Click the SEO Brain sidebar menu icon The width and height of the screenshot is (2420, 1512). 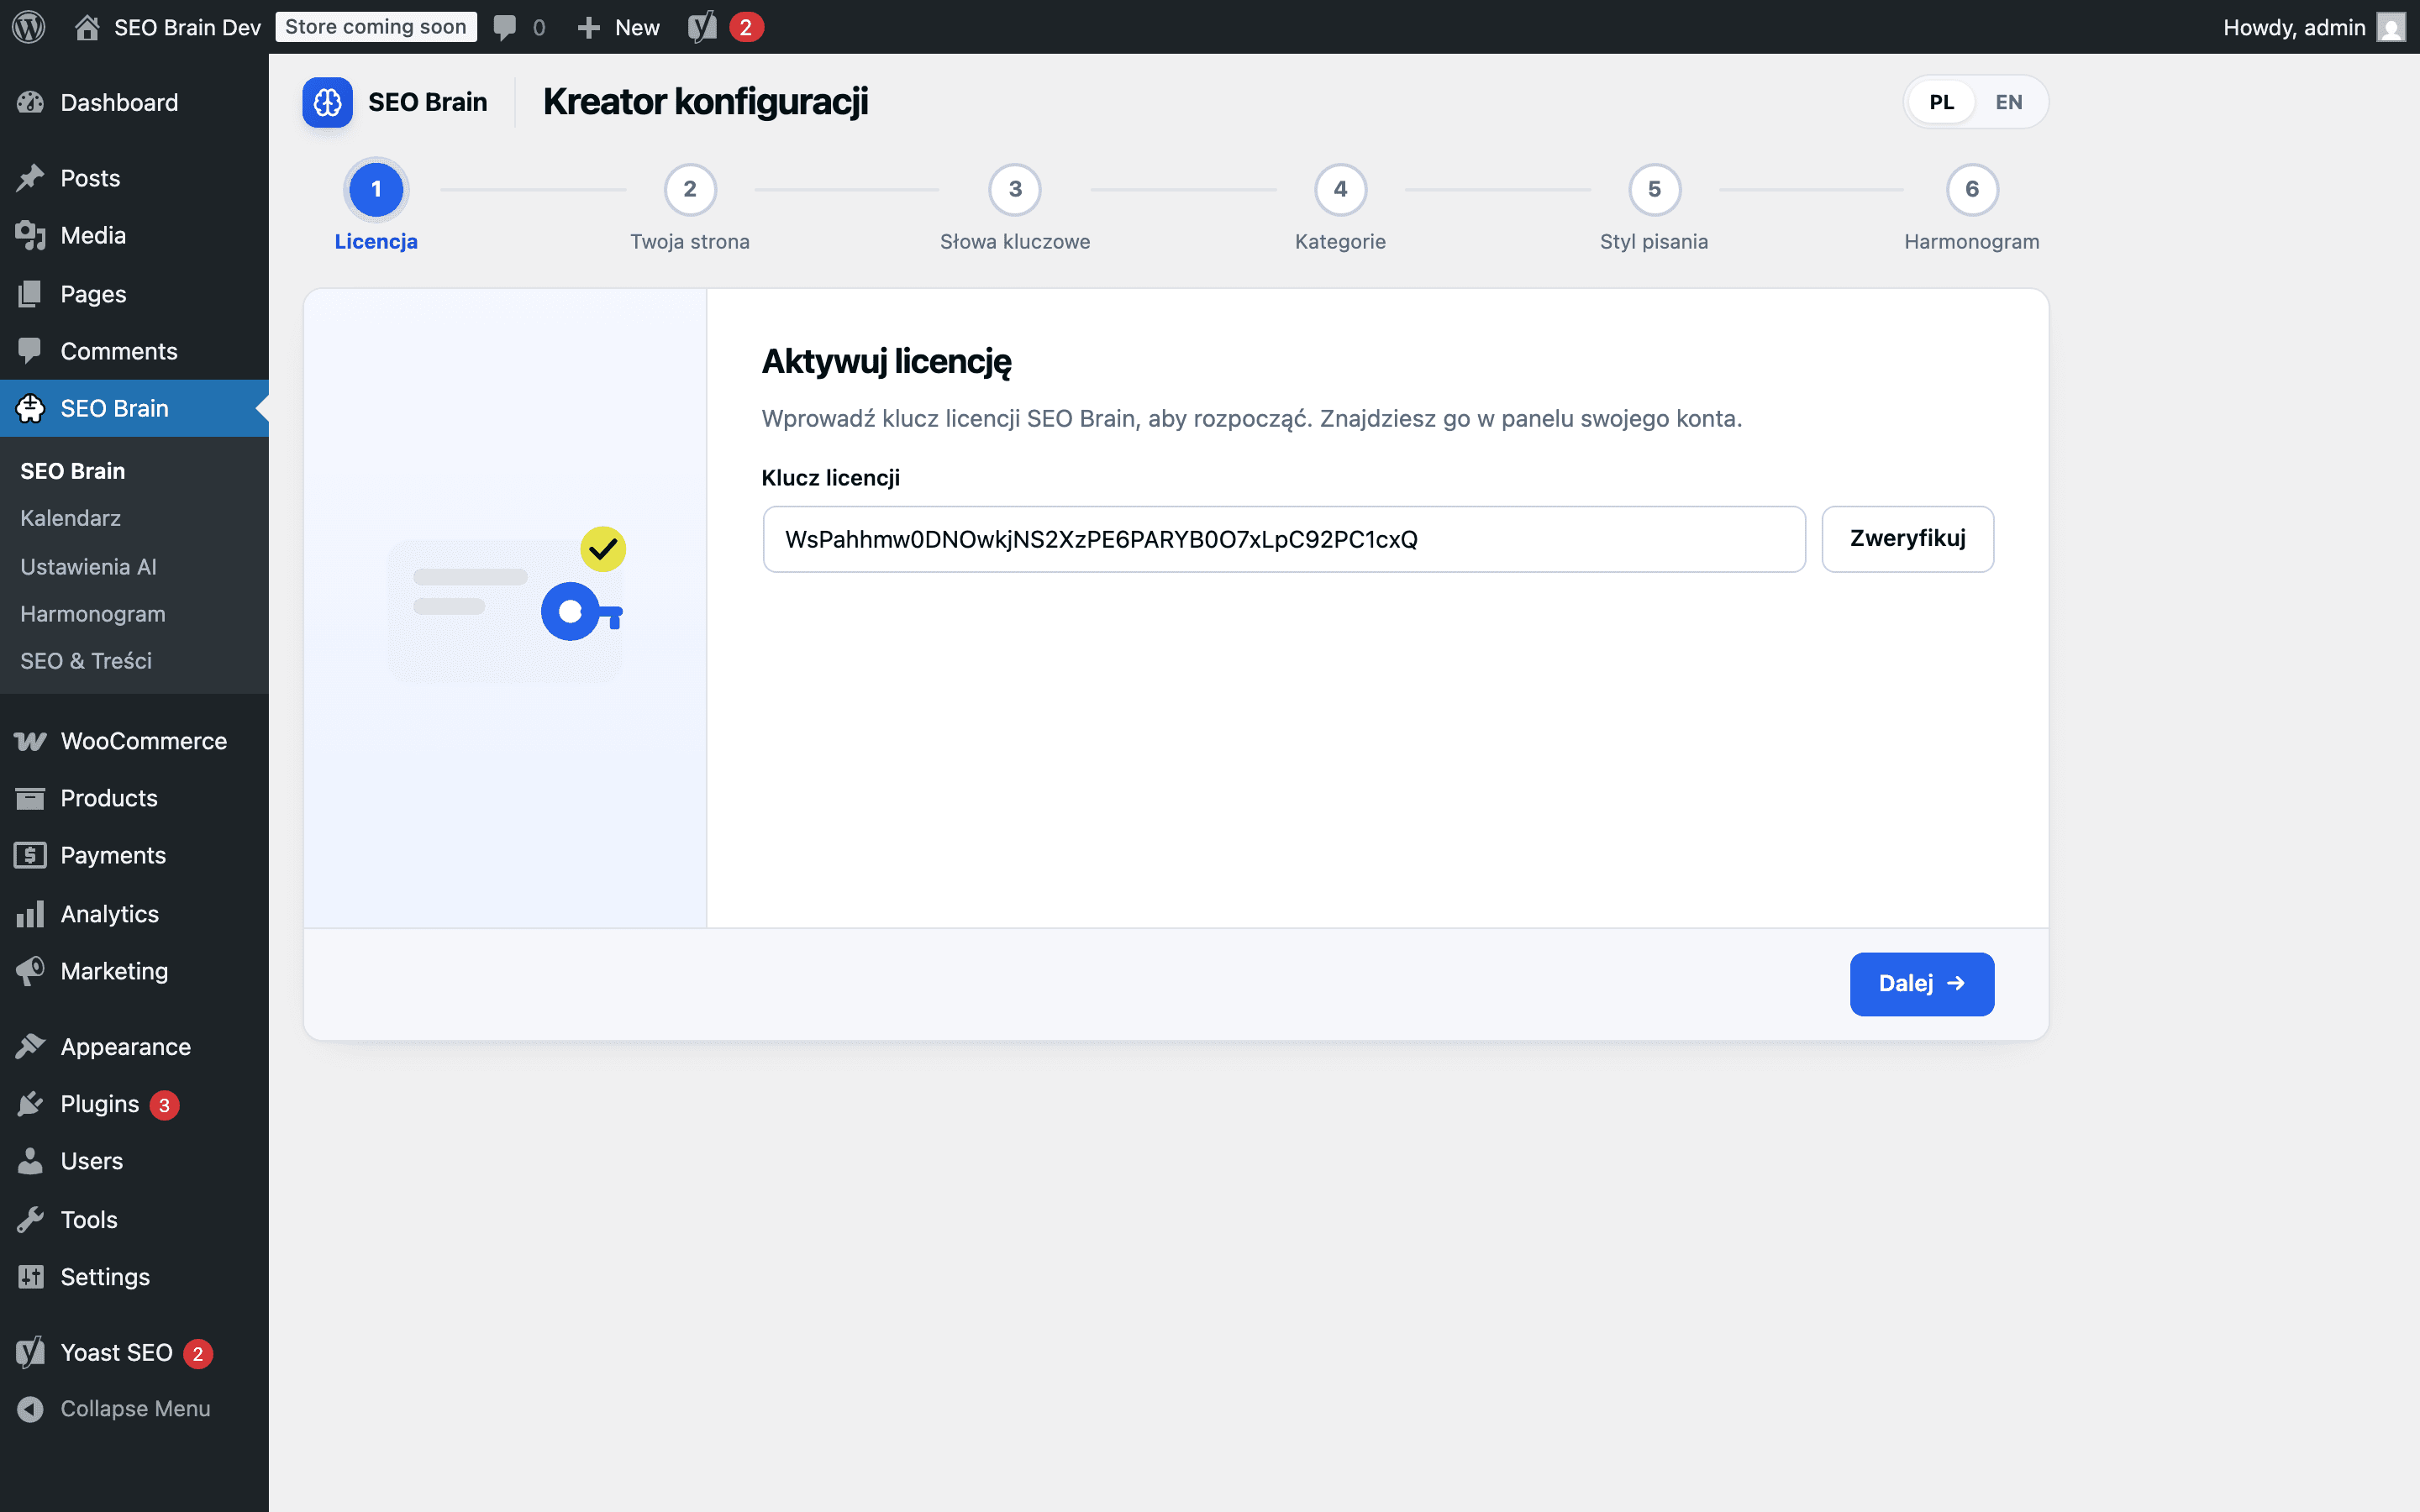pos(30,408)
